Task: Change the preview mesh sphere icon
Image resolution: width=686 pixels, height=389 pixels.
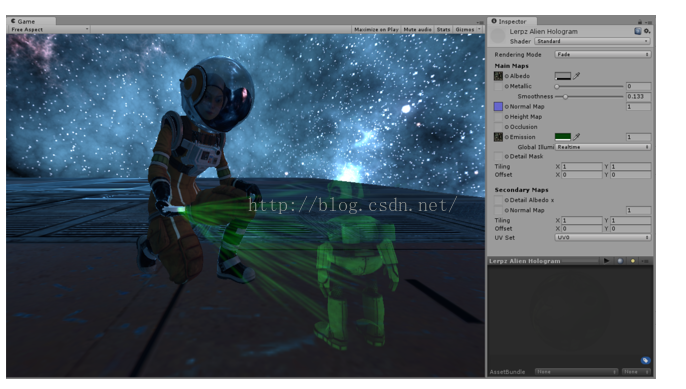Action: [x=620, y=261]
